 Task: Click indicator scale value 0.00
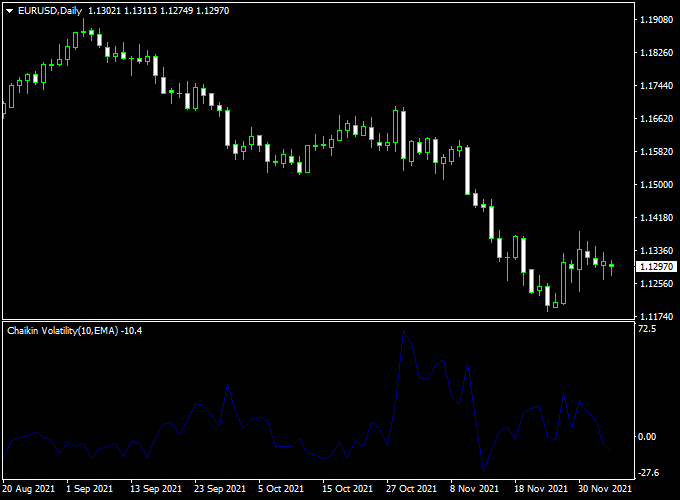[x=647, y=437]
